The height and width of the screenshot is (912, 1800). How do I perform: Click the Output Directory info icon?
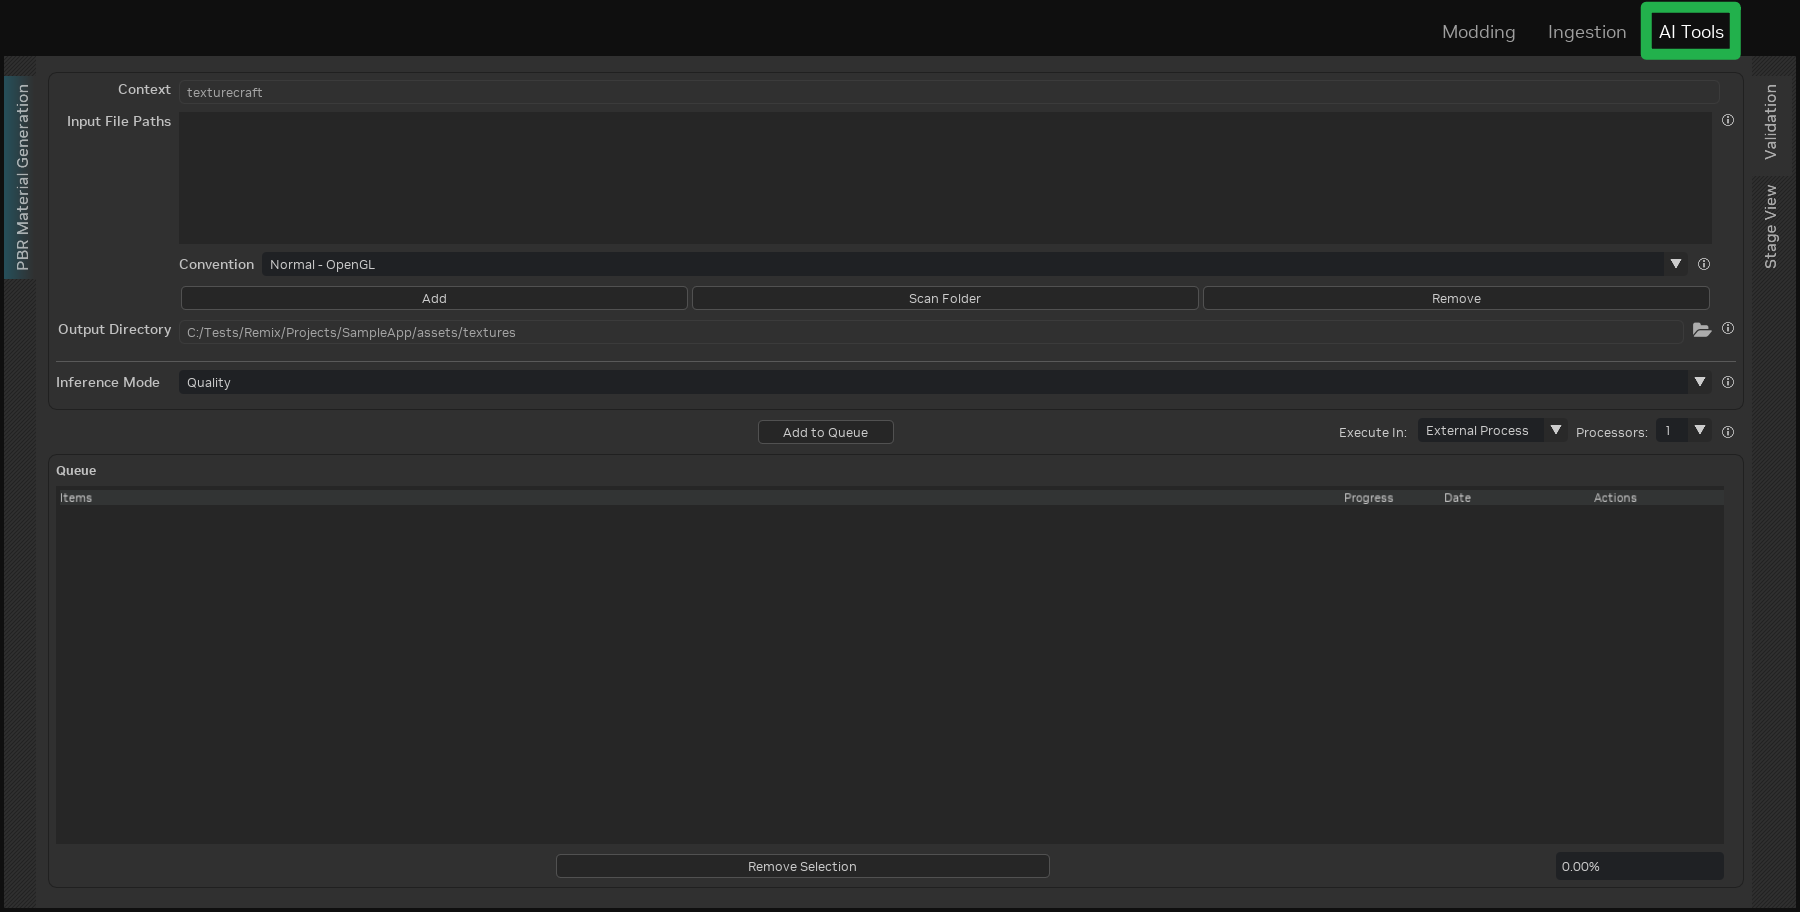click(x=1727, y=328)
